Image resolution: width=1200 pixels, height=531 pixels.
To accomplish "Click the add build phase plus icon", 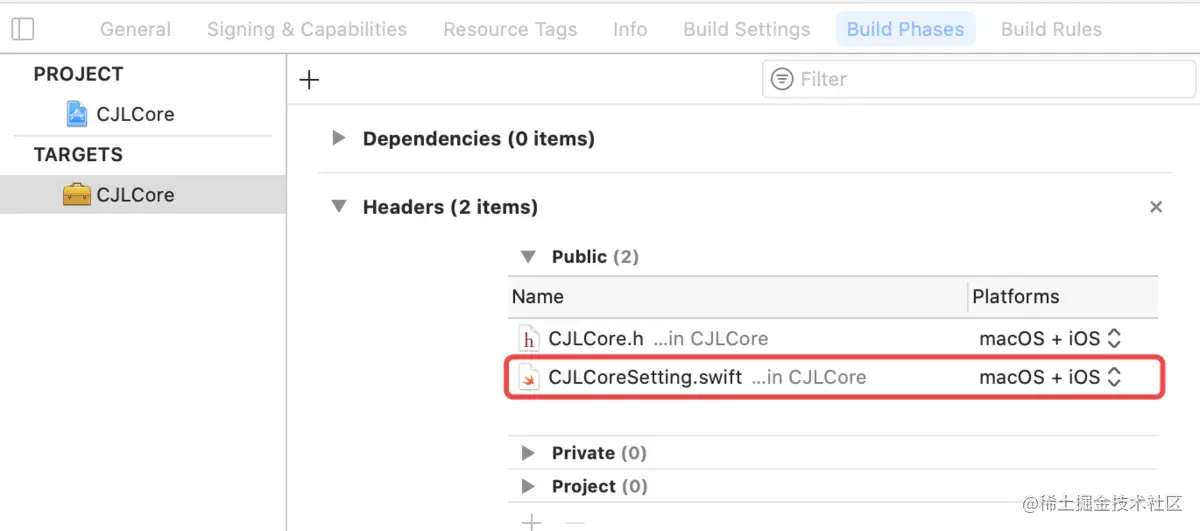I will pos(310,80).
